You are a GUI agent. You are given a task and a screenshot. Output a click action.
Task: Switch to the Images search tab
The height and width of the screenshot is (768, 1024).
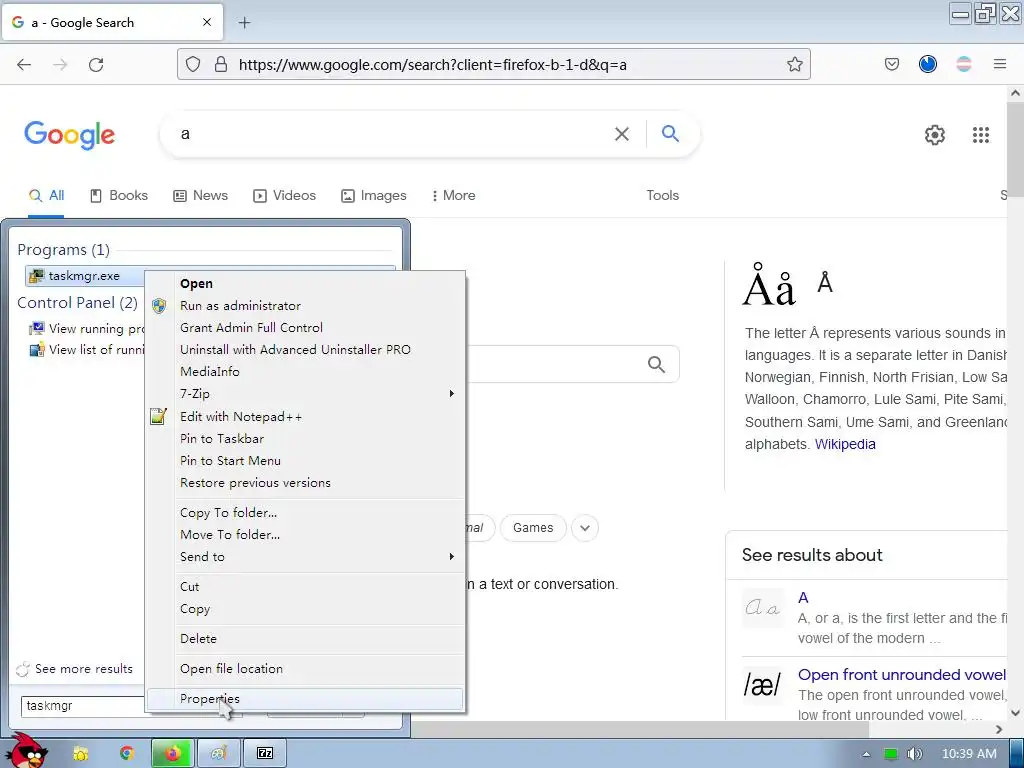374,195
